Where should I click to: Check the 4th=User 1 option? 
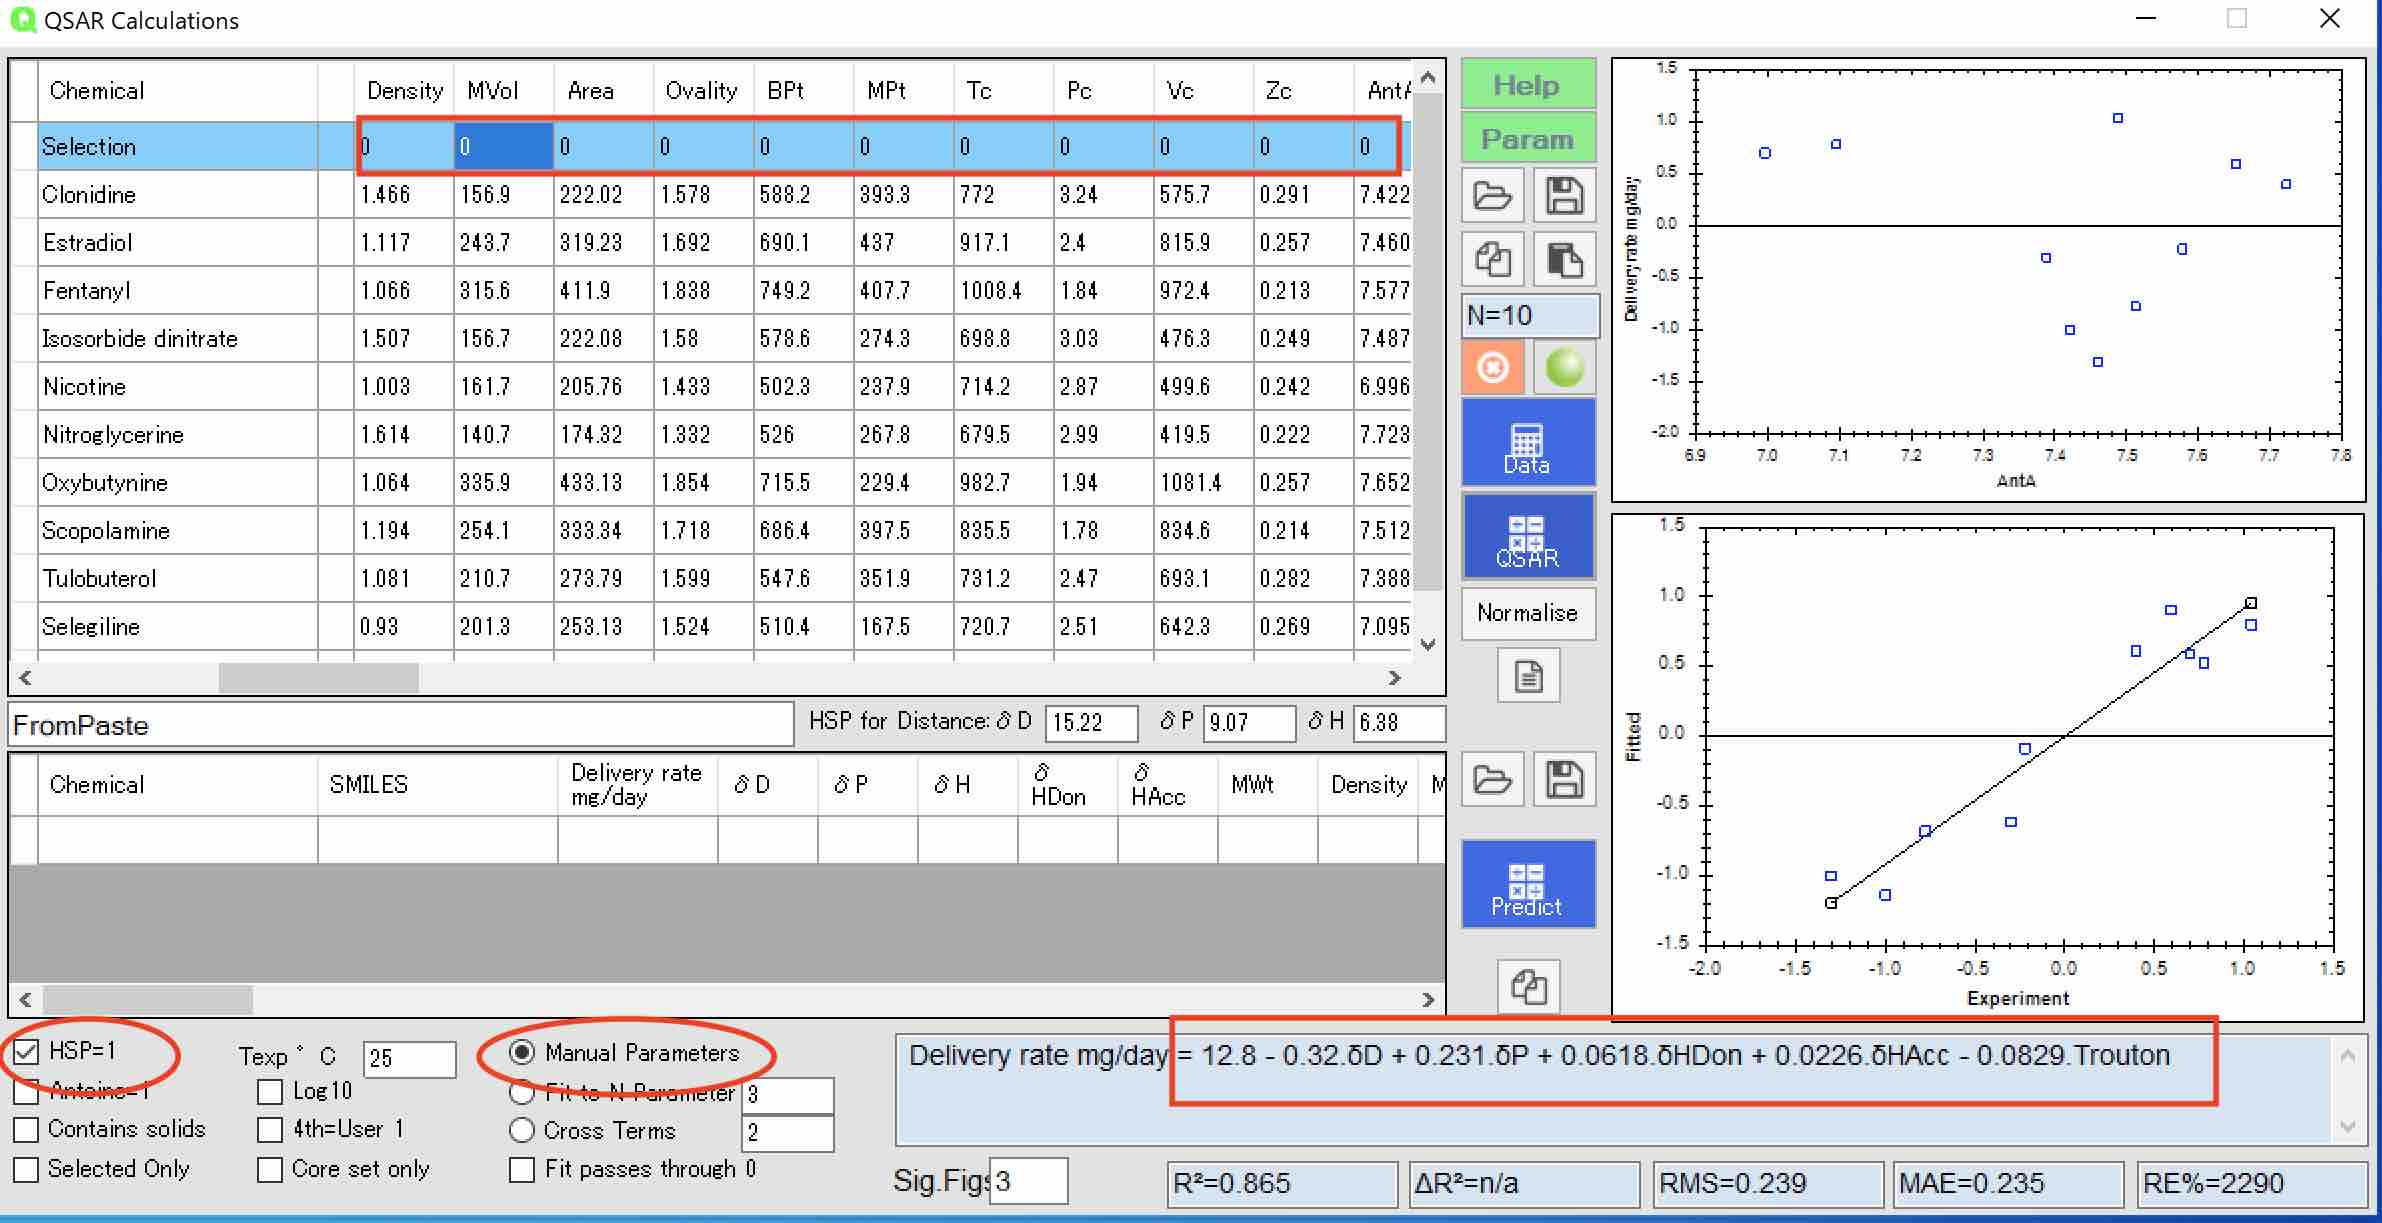tap(270, 1130)
